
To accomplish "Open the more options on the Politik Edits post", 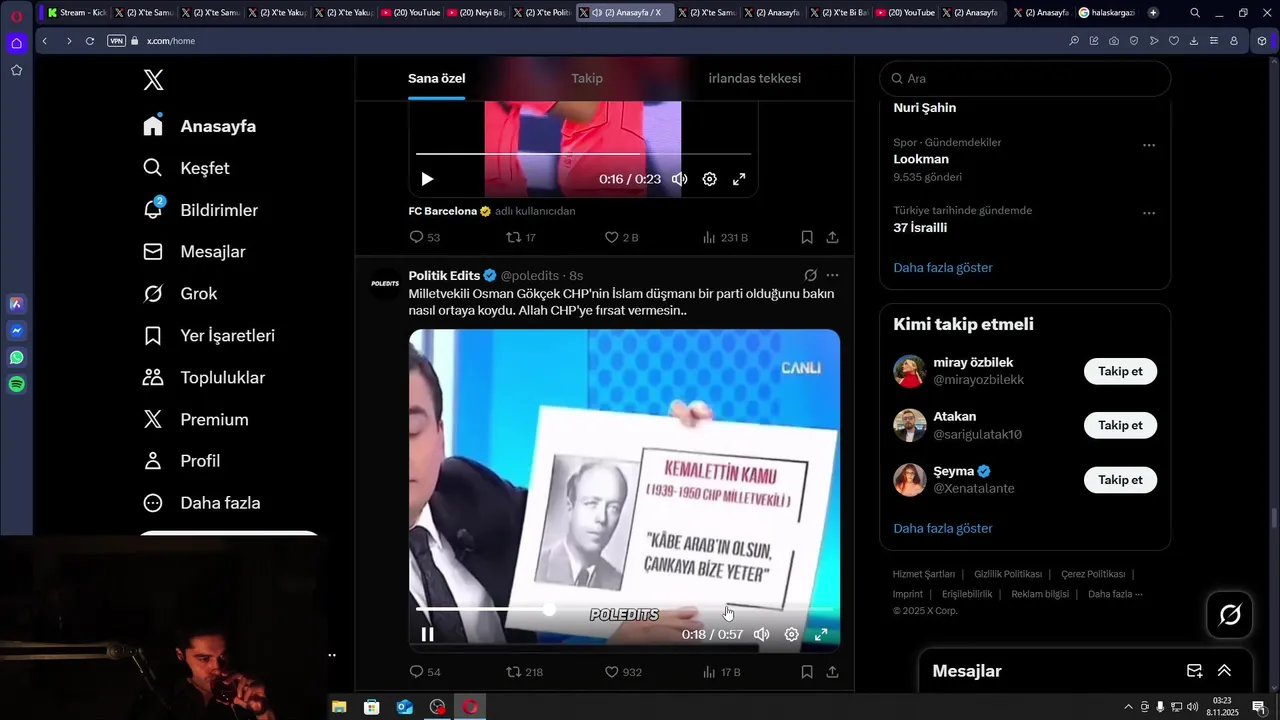I will pos(832,275).
